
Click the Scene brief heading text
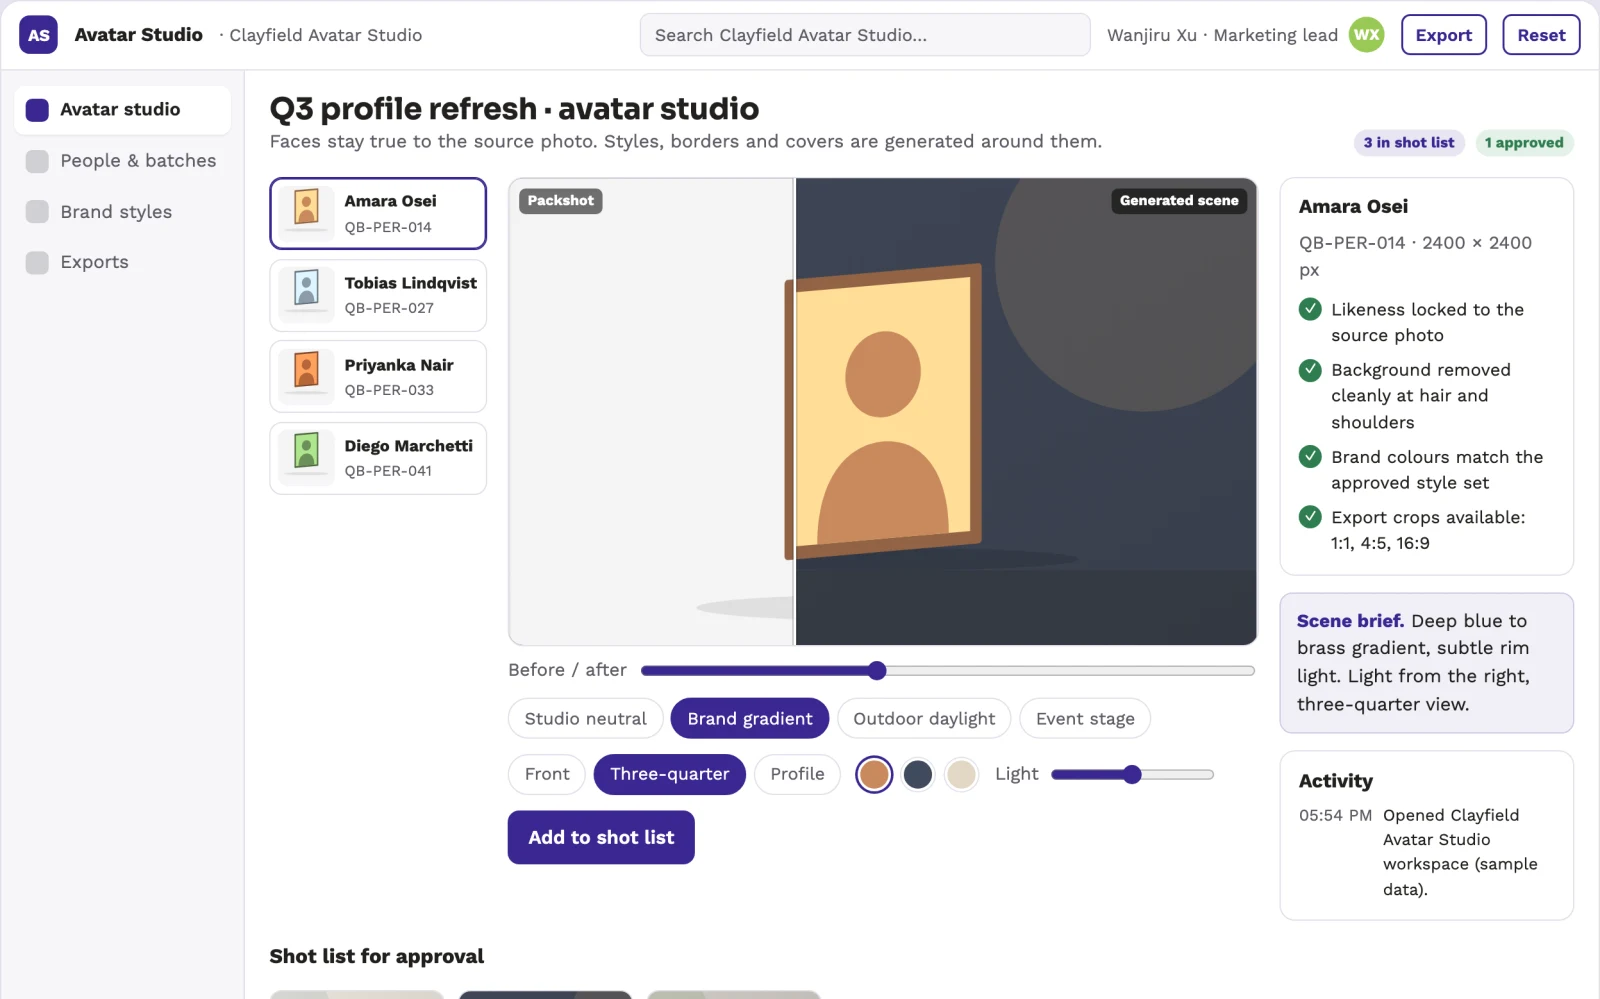coord(1350,621)
